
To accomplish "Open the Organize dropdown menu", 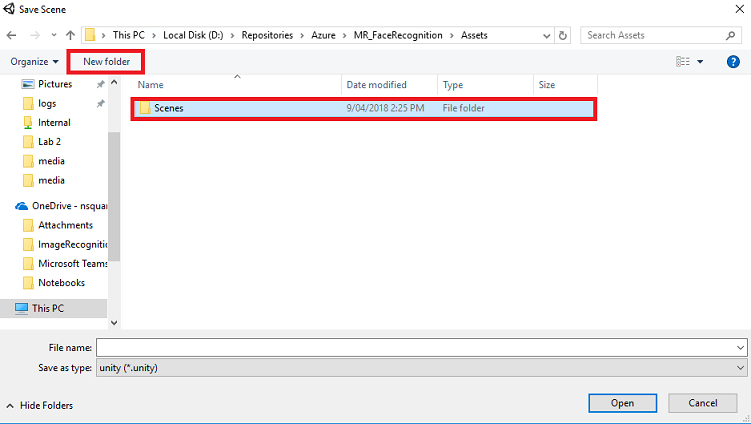I will tap(34, 62).
